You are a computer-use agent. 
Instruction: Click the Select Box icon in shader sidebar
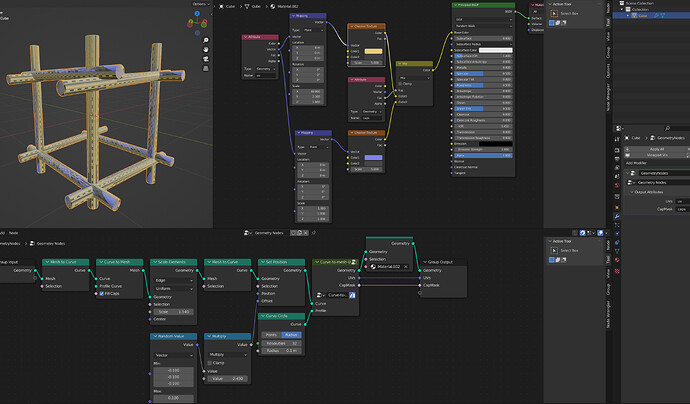554,14
